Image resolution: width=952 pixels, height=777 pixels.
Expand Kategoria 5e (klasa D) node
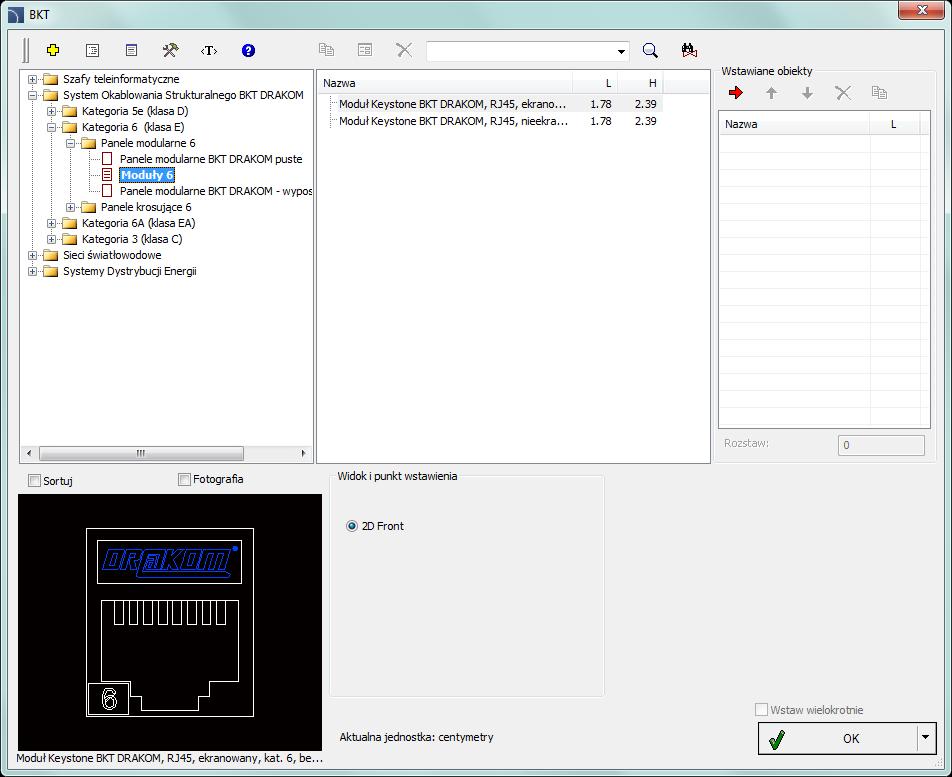point(52,111)
